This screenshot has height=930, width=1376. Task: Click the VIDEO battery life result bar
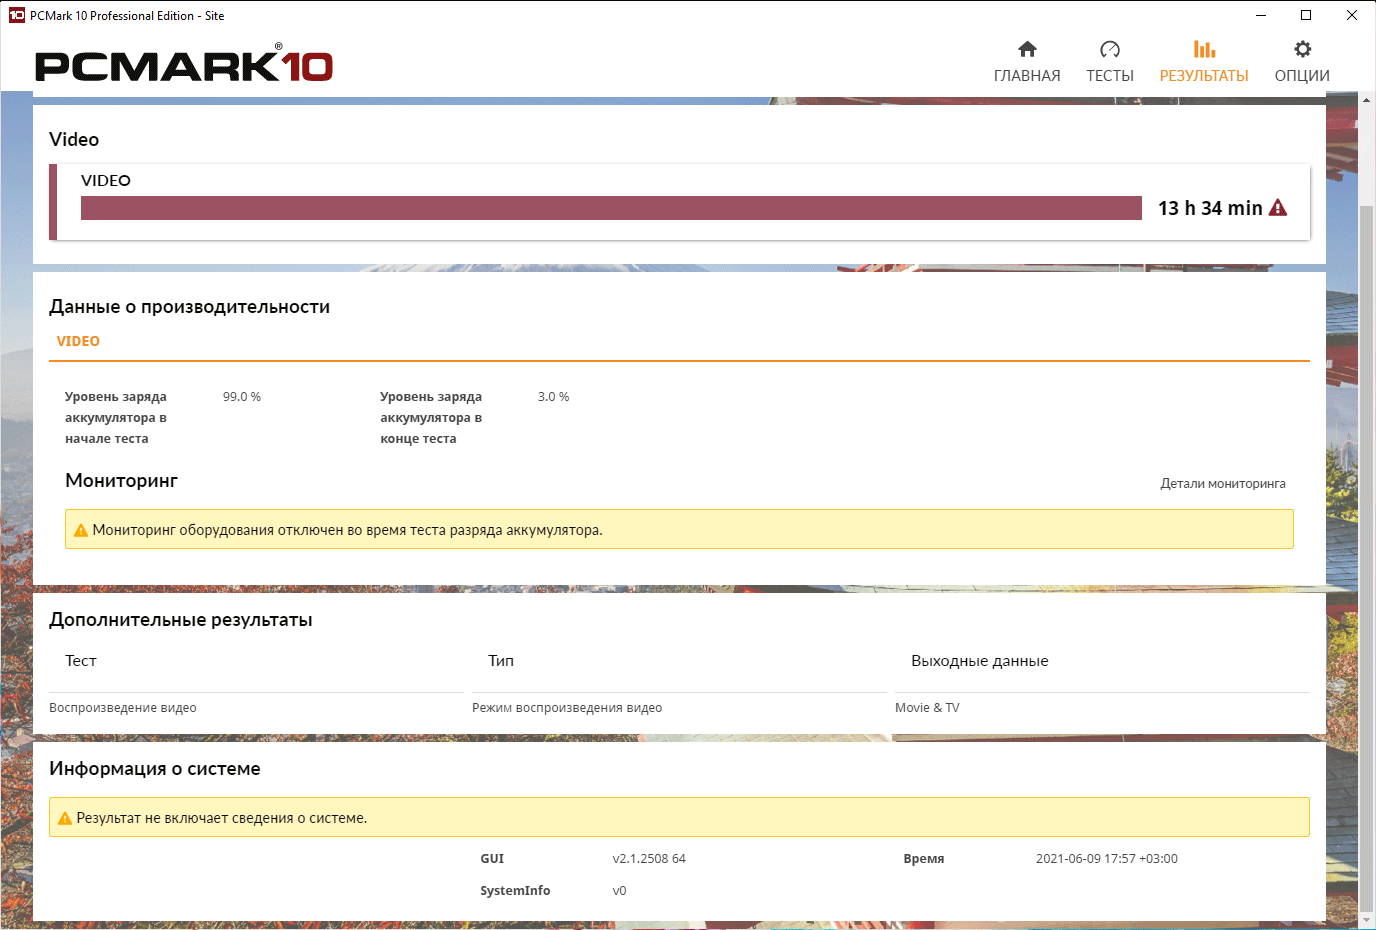pos(611,208)
